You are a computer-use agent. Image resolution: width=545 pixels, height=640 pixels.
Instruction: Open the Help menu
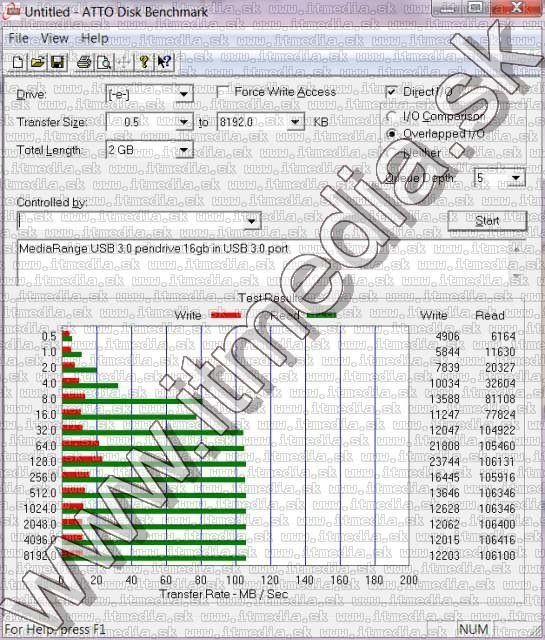point(94,38)
